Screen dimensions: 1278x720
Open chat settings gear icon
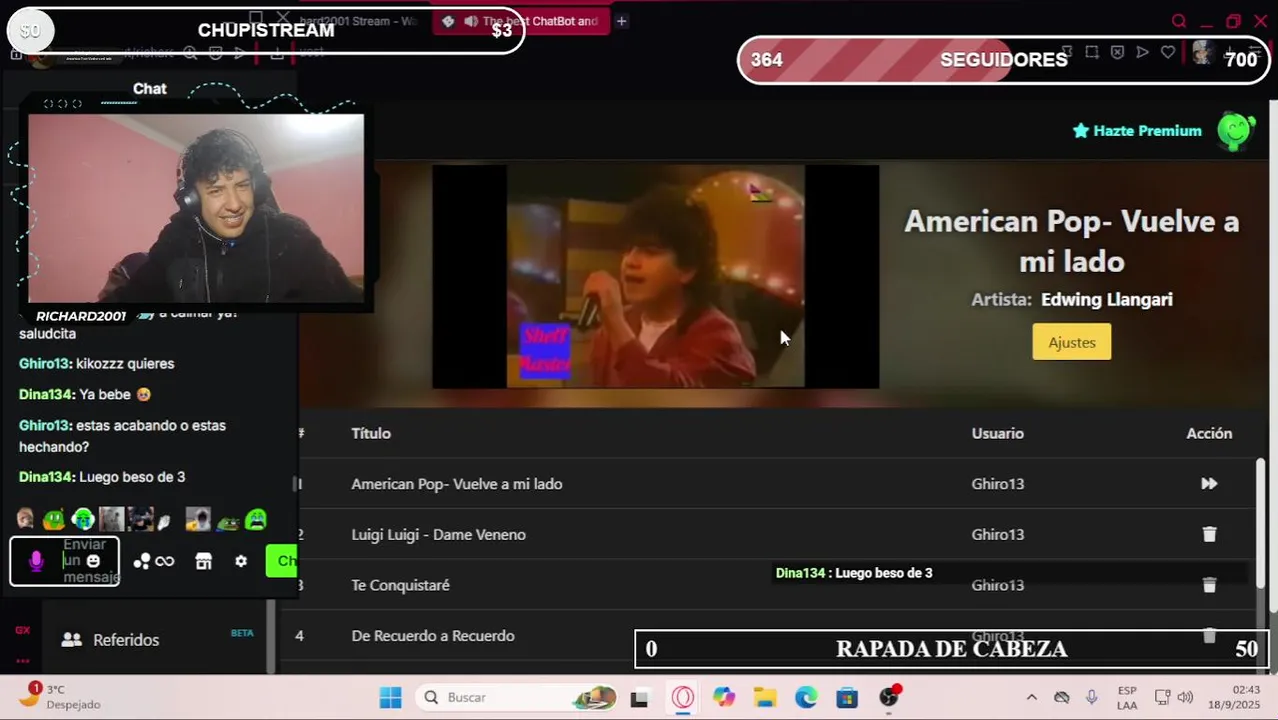pos(241,562)
